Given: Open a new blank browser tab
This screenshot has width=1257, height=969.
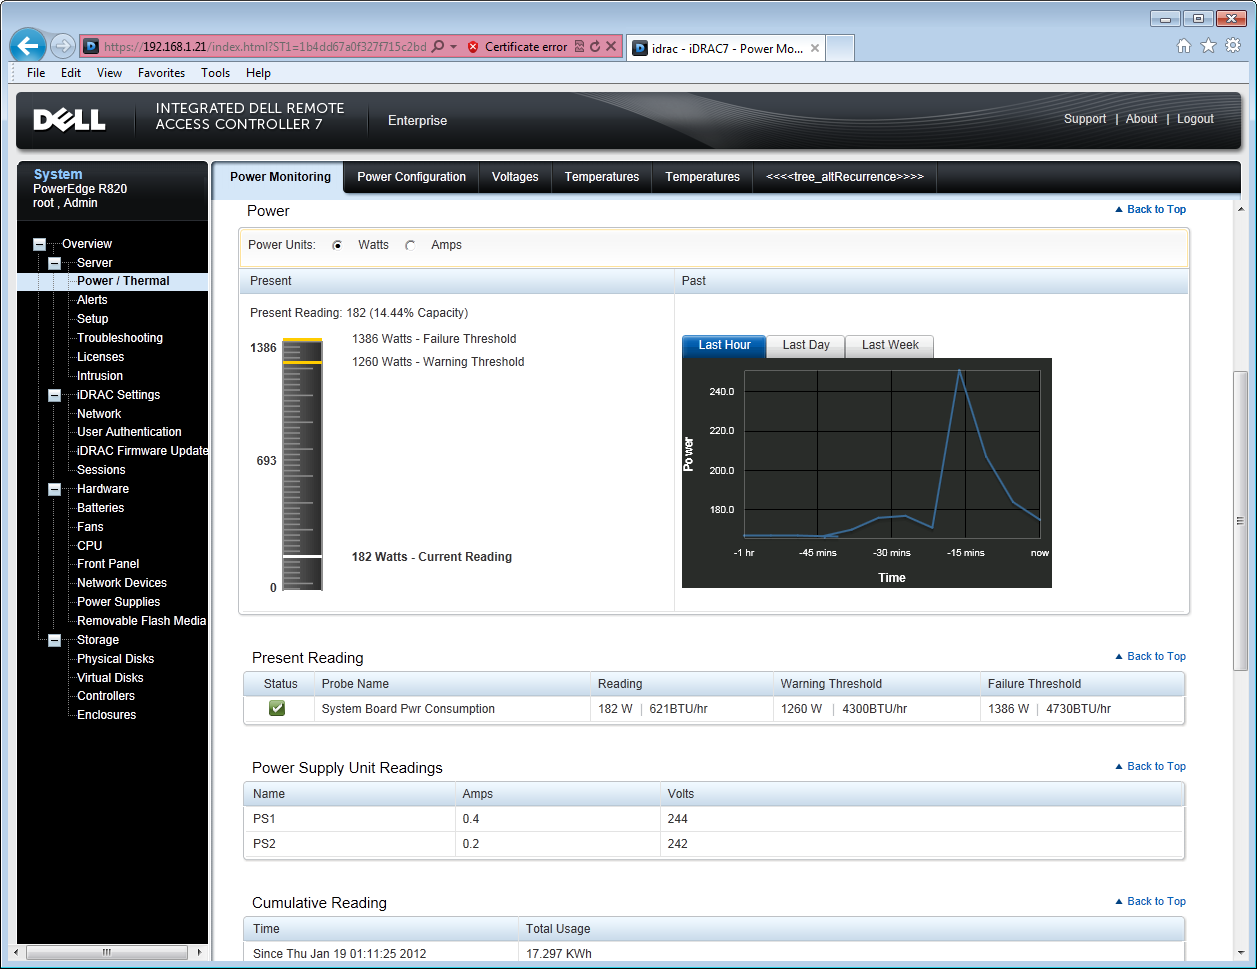Looking at the screenshot, I should point(840,48).
